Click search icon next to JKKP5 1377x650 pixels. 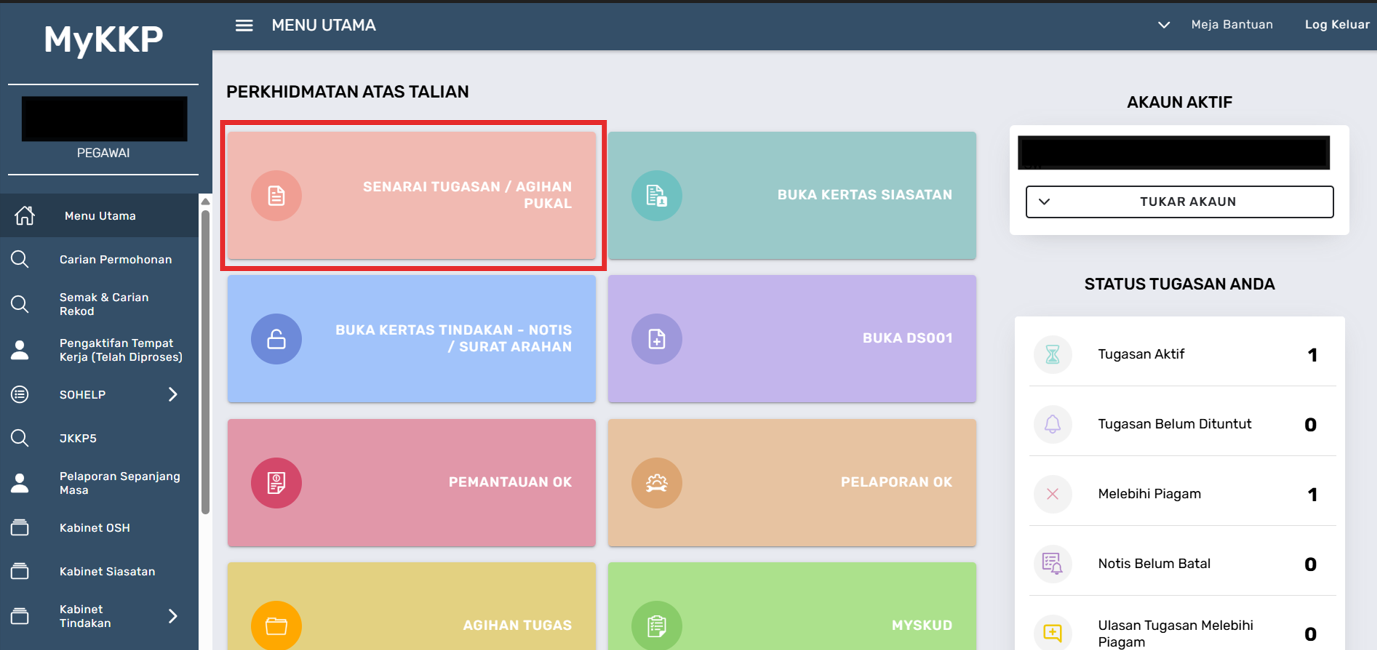20,438
